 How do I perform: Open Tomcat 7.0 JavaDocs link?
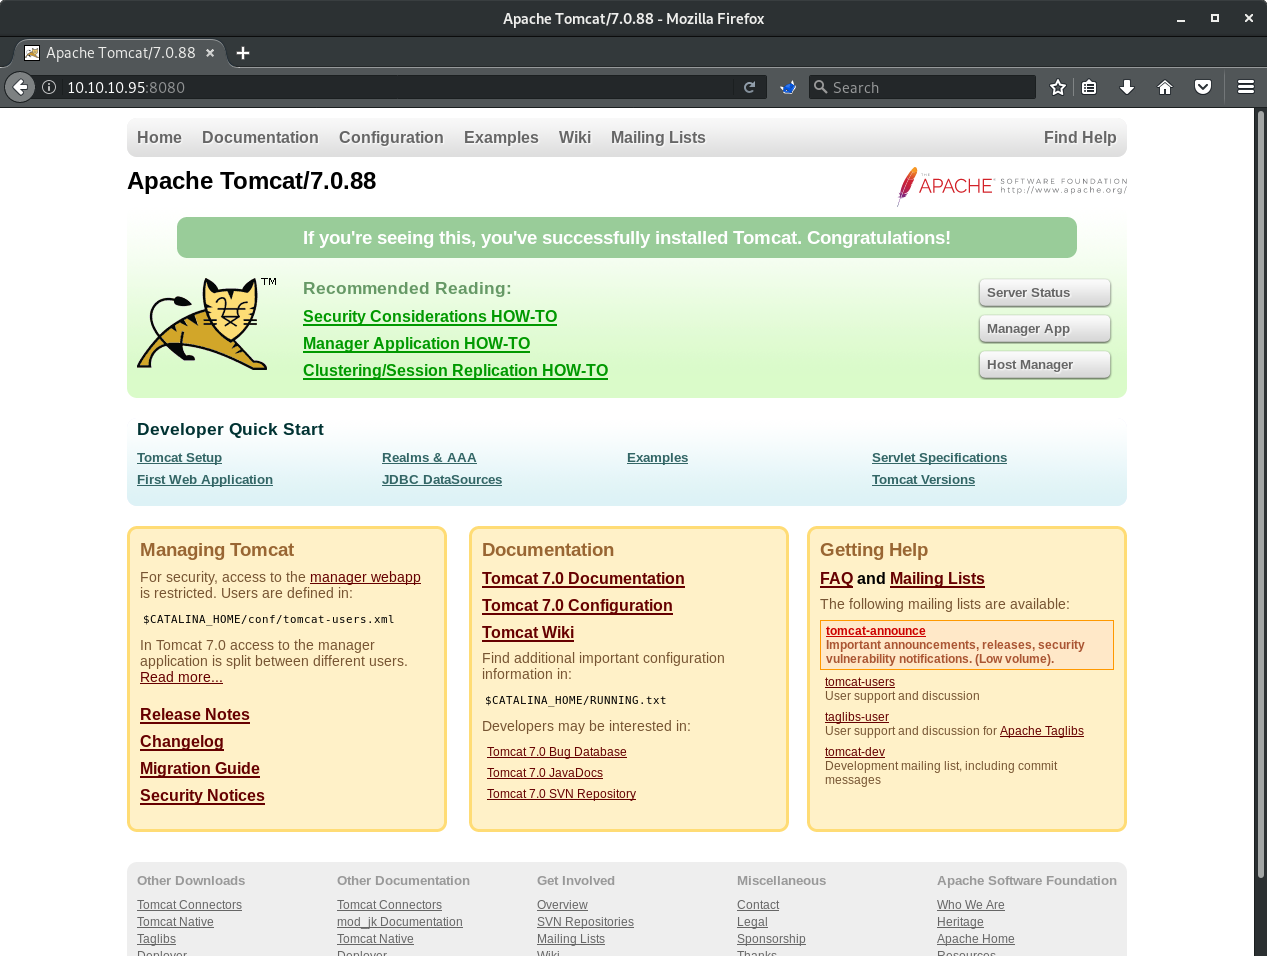[x=545, y=773]
